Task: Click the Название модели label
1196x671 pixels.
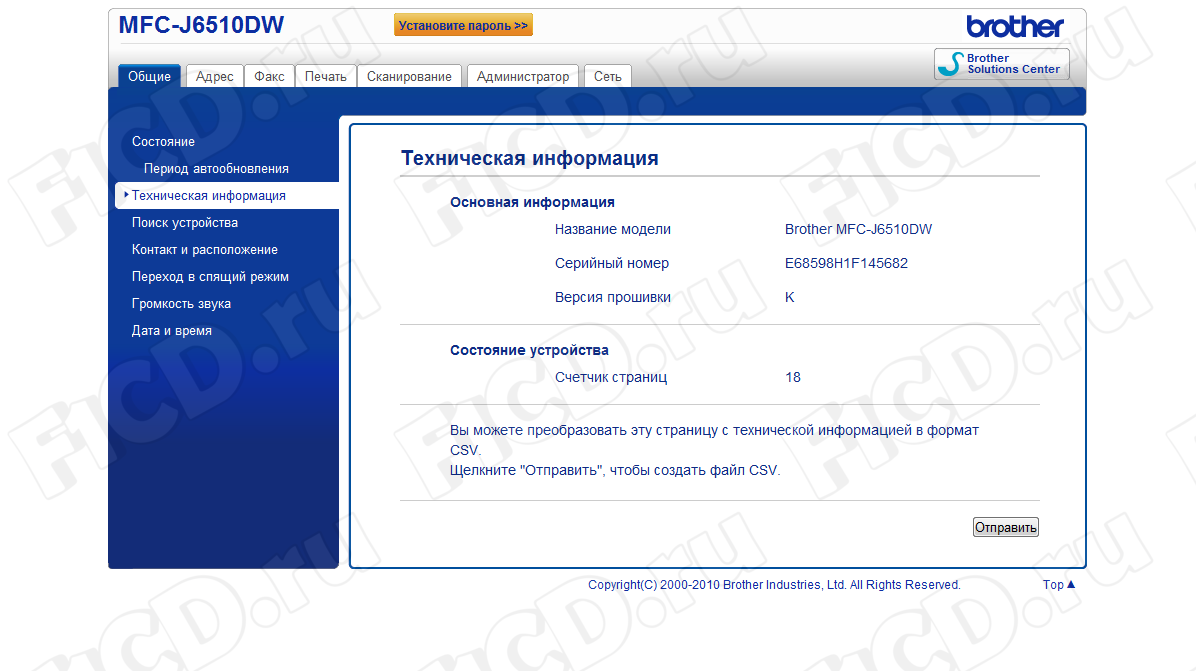Action: pyautogui.click(x=612, y=230)
